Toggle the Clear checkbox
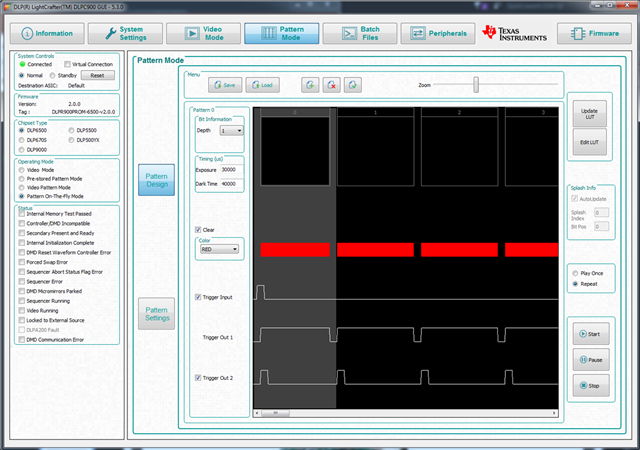The image size is (640, 450). (x=198, y=229)
